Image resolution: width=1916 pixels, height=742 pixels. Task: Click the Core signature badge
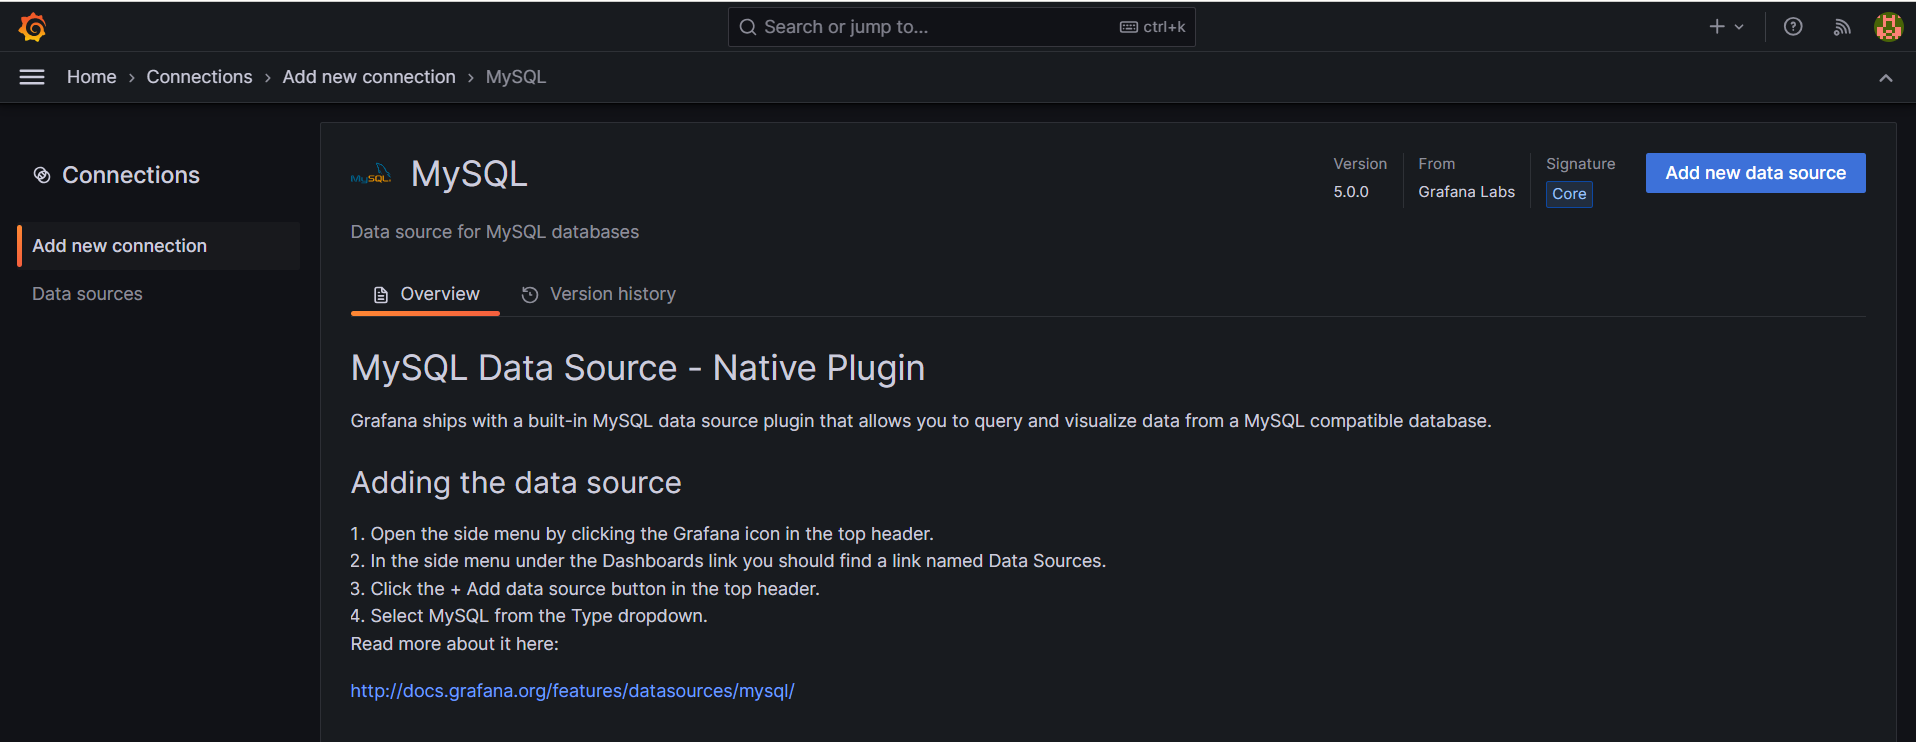click(1569, 194)
